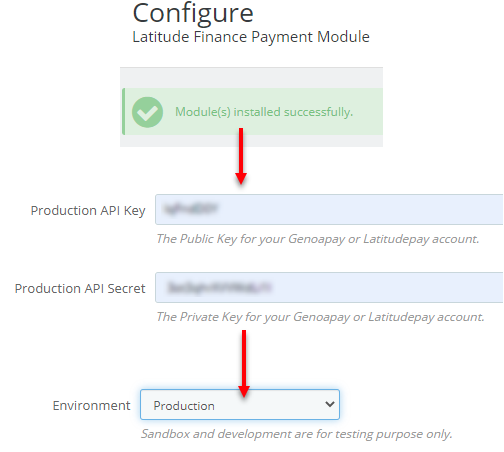
Task: Click the Configure page heading
Action: tap(193, 13)
